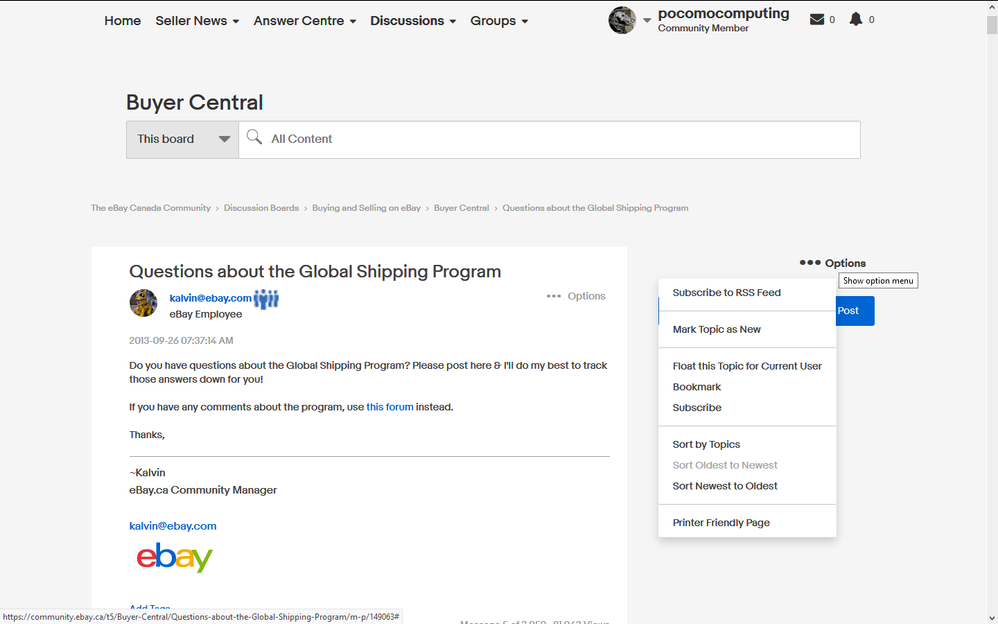The image size is (998, 624).
Task: Open Discussion Boards breadcrumb
Action: (x=261, y=208)
